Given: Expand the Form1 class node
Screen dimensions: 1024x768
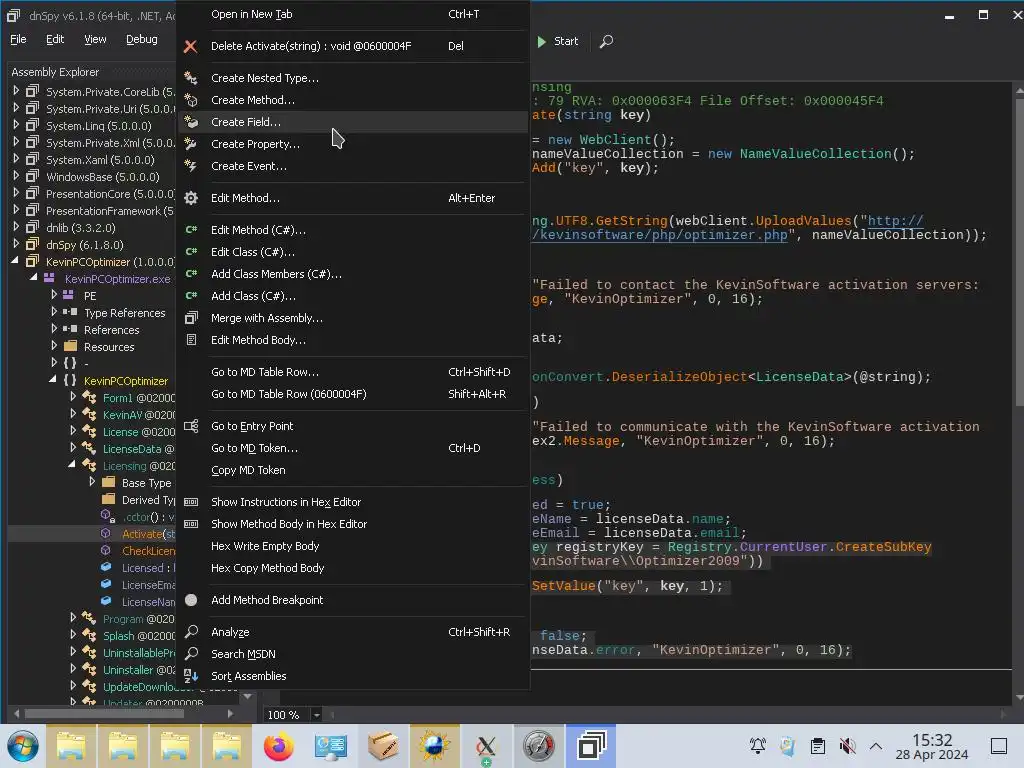Looking at the screenshot, I should click(x=73, y=397).
